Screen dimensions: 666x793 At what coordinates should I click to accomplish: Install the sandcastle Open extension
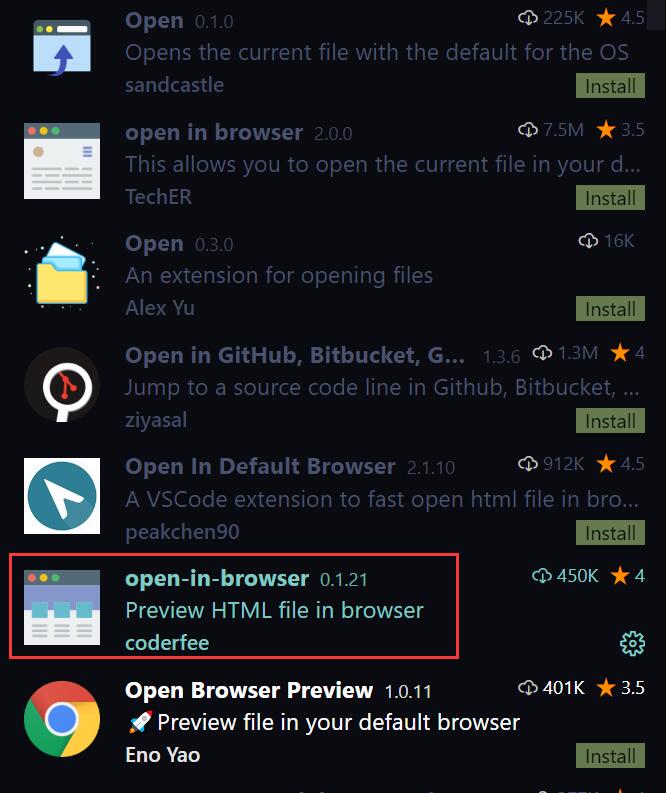pyautogui.click(x=610, y=86)
